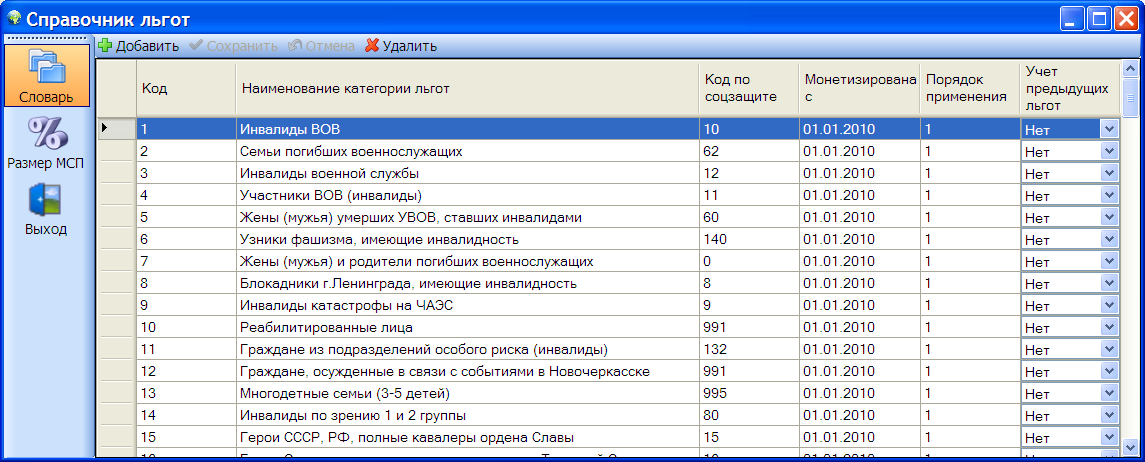Image resolution: width=1145 pixels, height=462 pixels.
Task: Click the Код по соцзащите header
Action: [747, 89]
